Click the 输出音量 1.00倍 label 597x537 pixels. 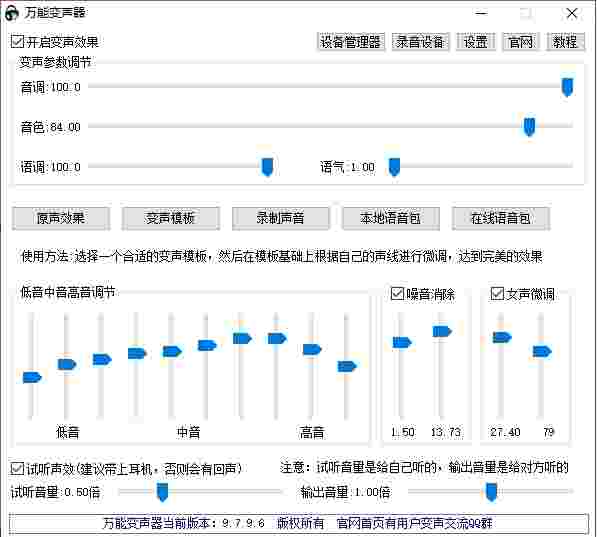coord(345,492)
